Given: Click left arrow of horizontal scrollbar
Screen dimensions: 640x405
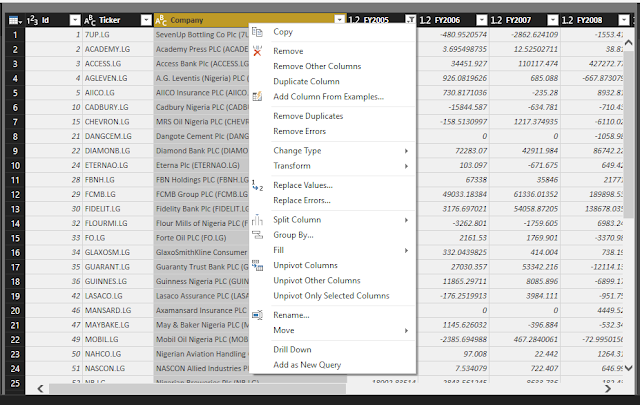Looking at the screenshot, I should click(40, 388).
